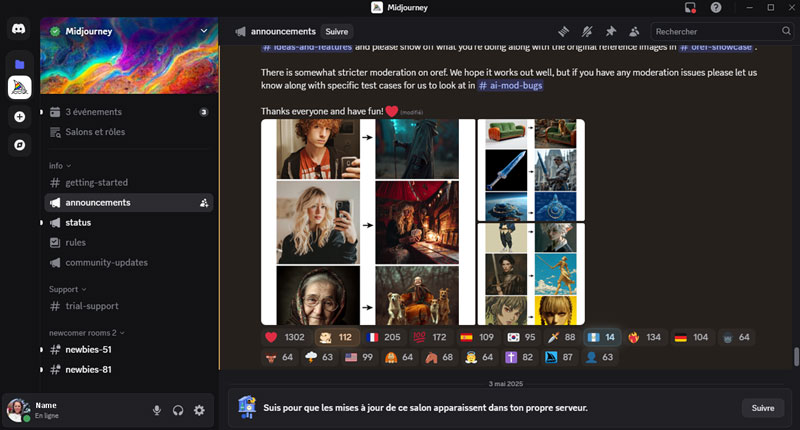Image resolution: width=800 pixels, height=430 pixels.
Task: Click Suivre button beside announcements title
Action: pos(337,32)
